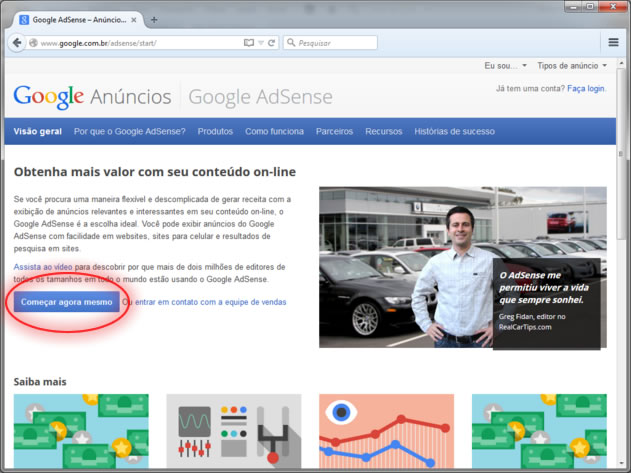Screen dimensions: 631x473
Task: Open the 'Visão geral' nav item
Action: 37,131
